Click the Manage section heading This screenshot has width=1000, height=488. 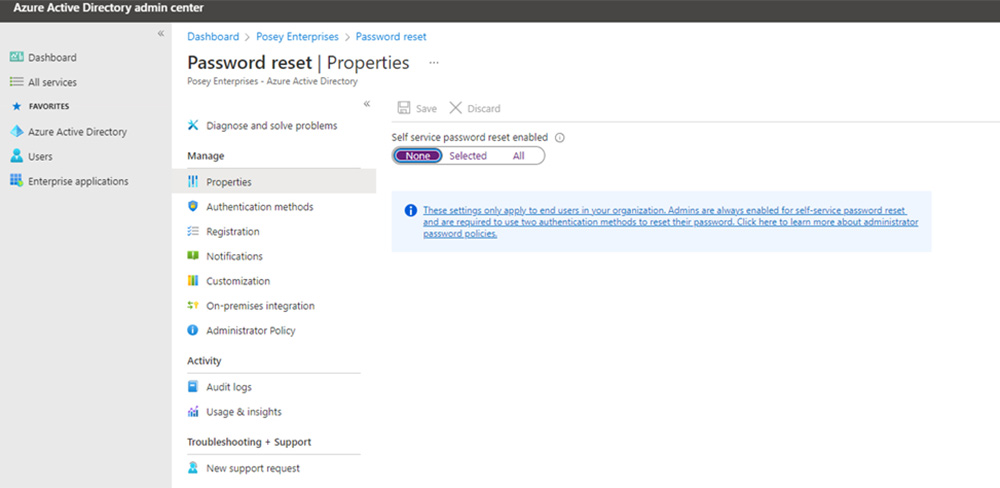pos(205,156)
